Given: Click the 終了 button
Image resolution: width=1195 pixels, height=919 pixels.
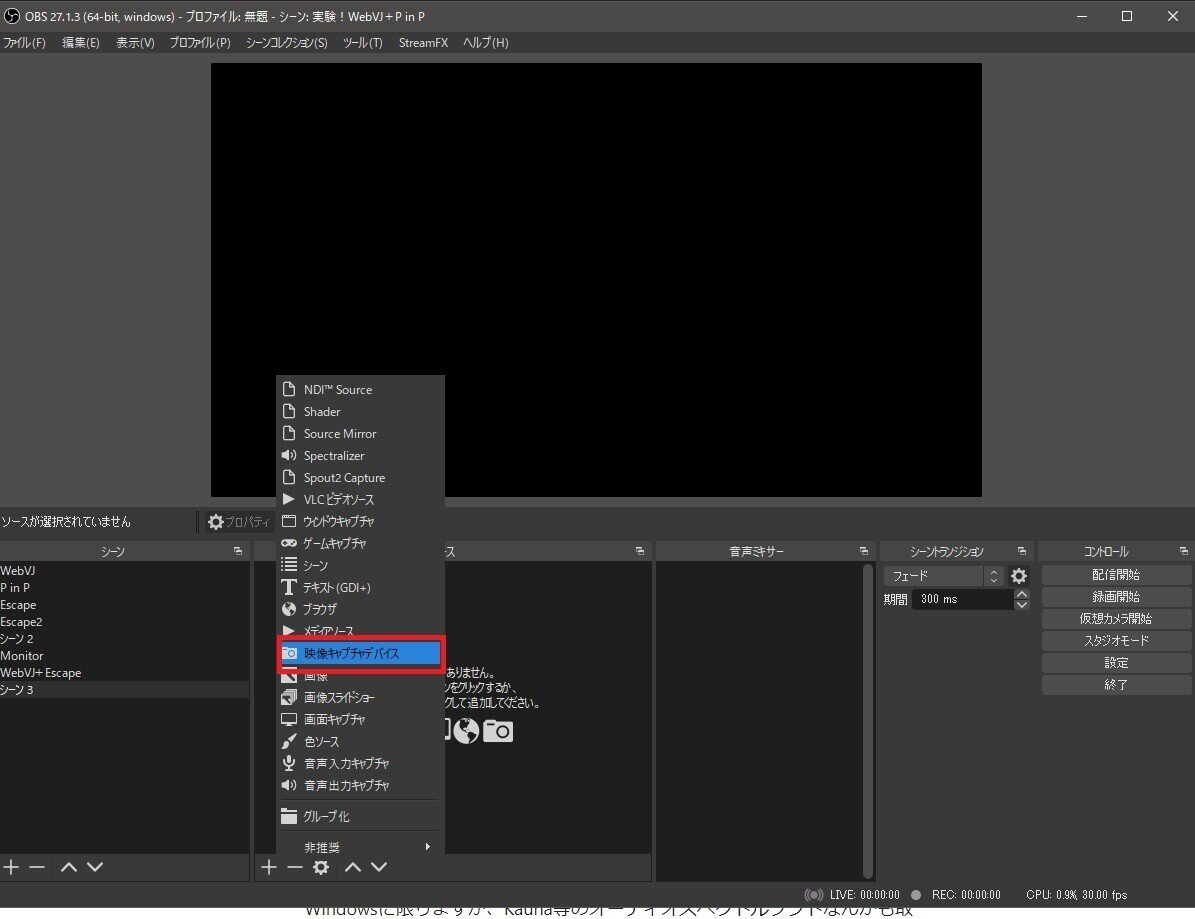Looking at the screenshot, I should click(1116, 685).
